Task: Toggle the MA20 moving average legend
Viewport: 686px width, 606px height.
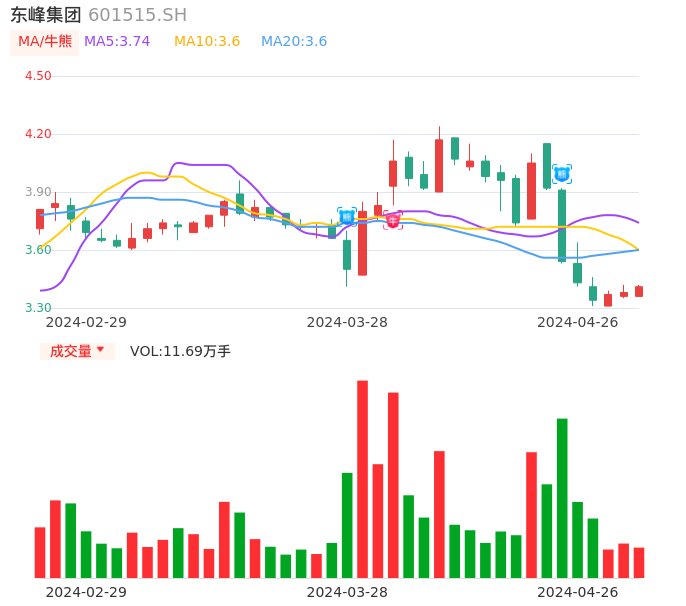Action: coord(294,42)
